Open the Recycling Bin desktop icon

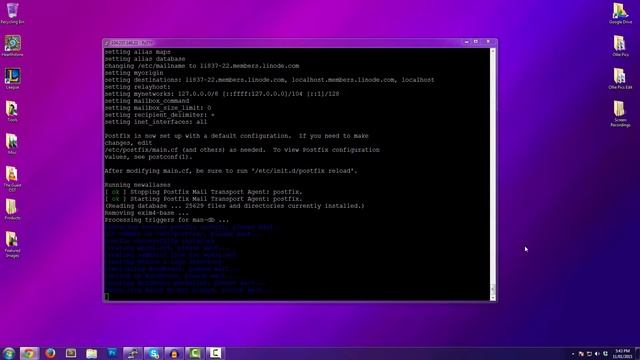(x=12, y=13)
